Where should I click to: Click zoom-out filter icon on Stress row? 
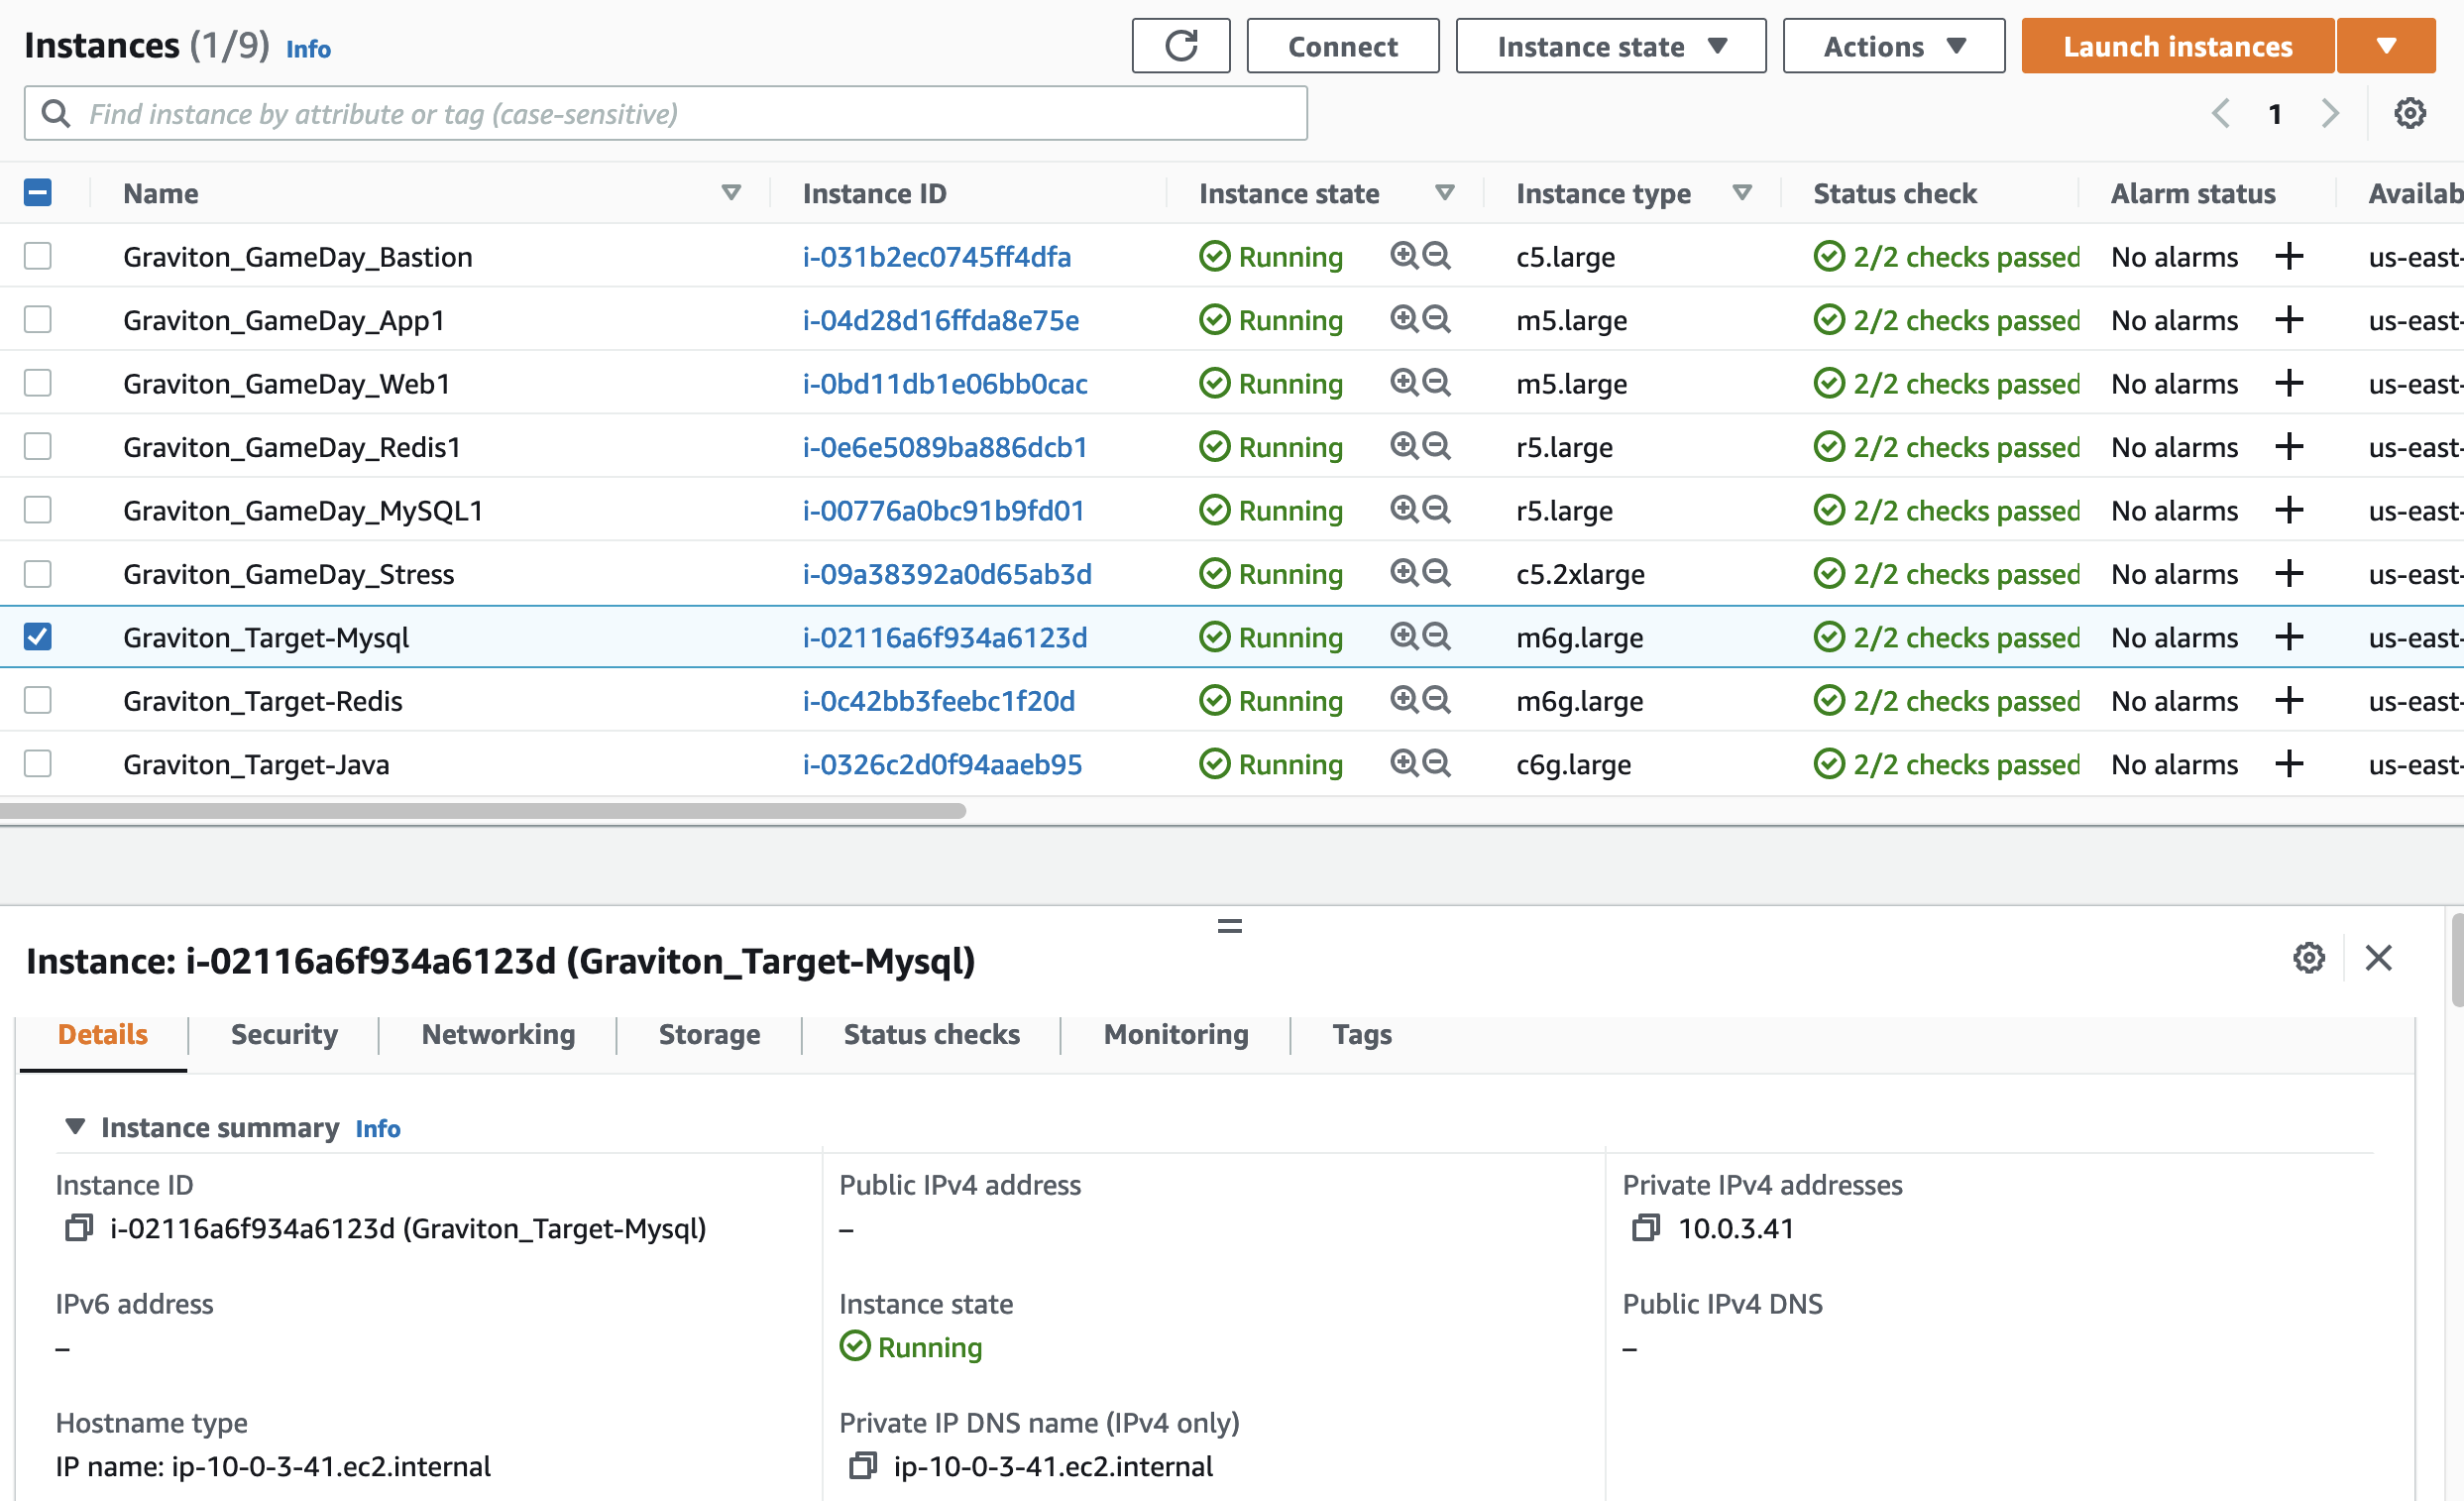[x=1436, y=573]
